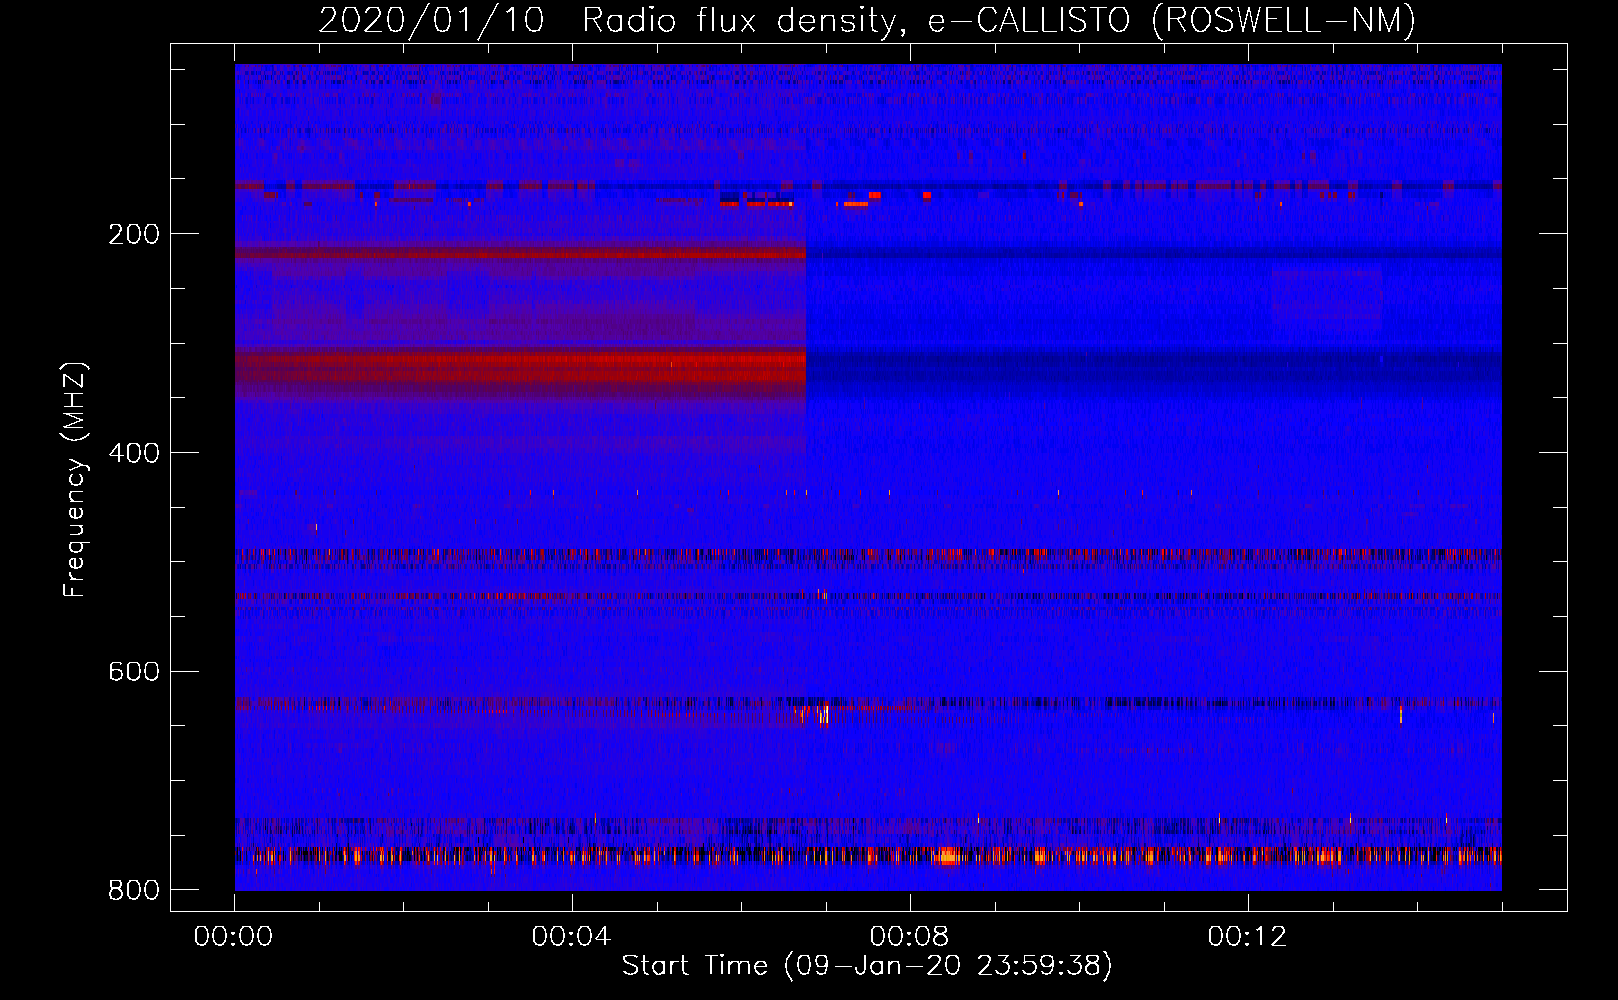Click the 'Frequency (MHZ)' axis label
1618x1000 pixels.
point(75,479)
